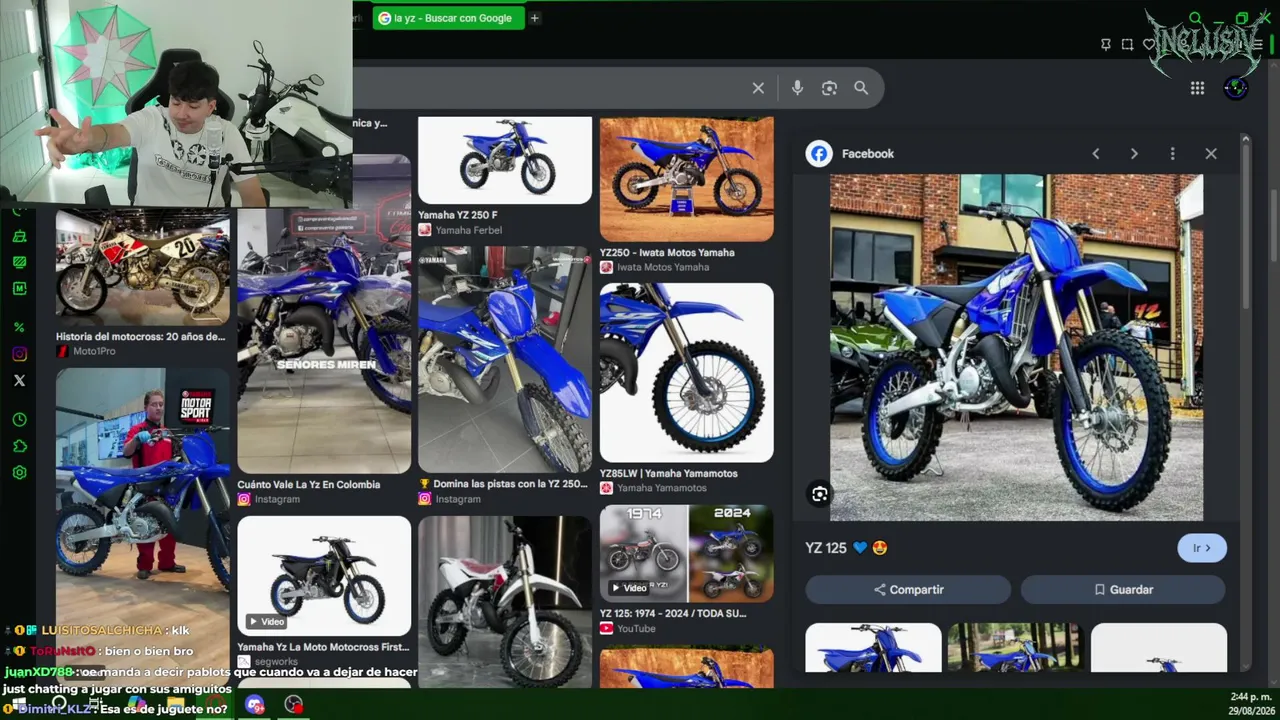Go to next image in preview panel
The width and height of the screenshot is (1280, 720).
[x=1134, y=154]
